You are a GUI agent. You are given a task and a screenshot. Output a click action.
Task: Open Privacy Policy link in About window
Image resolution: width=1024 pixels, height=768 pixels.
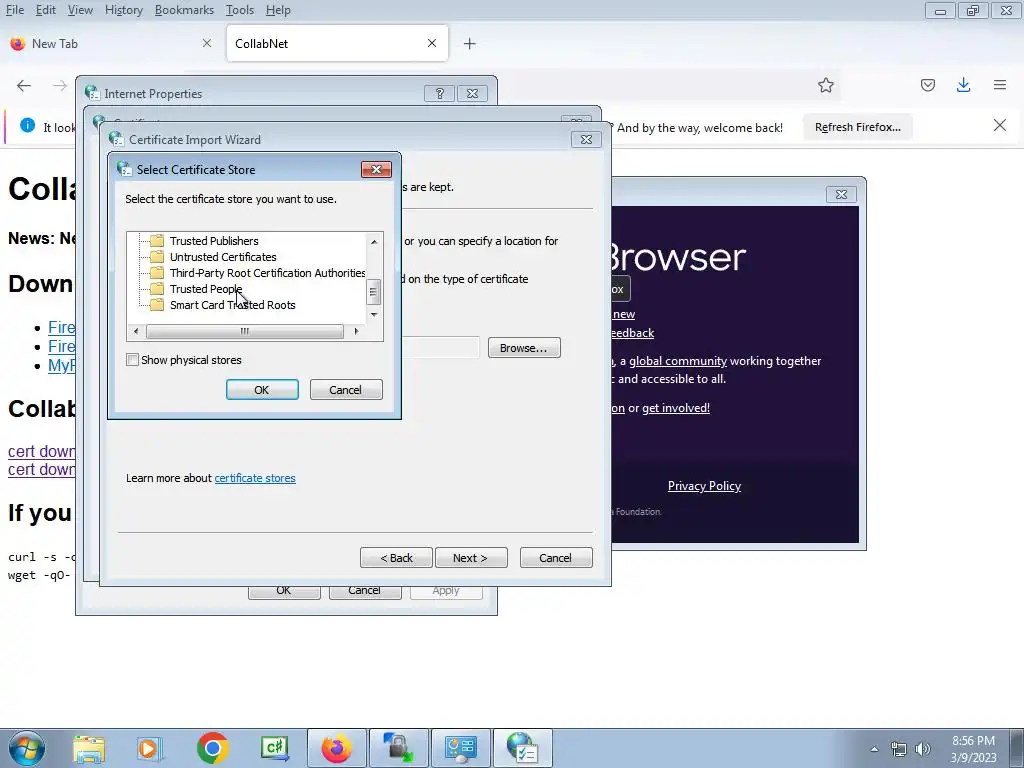(704, 486)
